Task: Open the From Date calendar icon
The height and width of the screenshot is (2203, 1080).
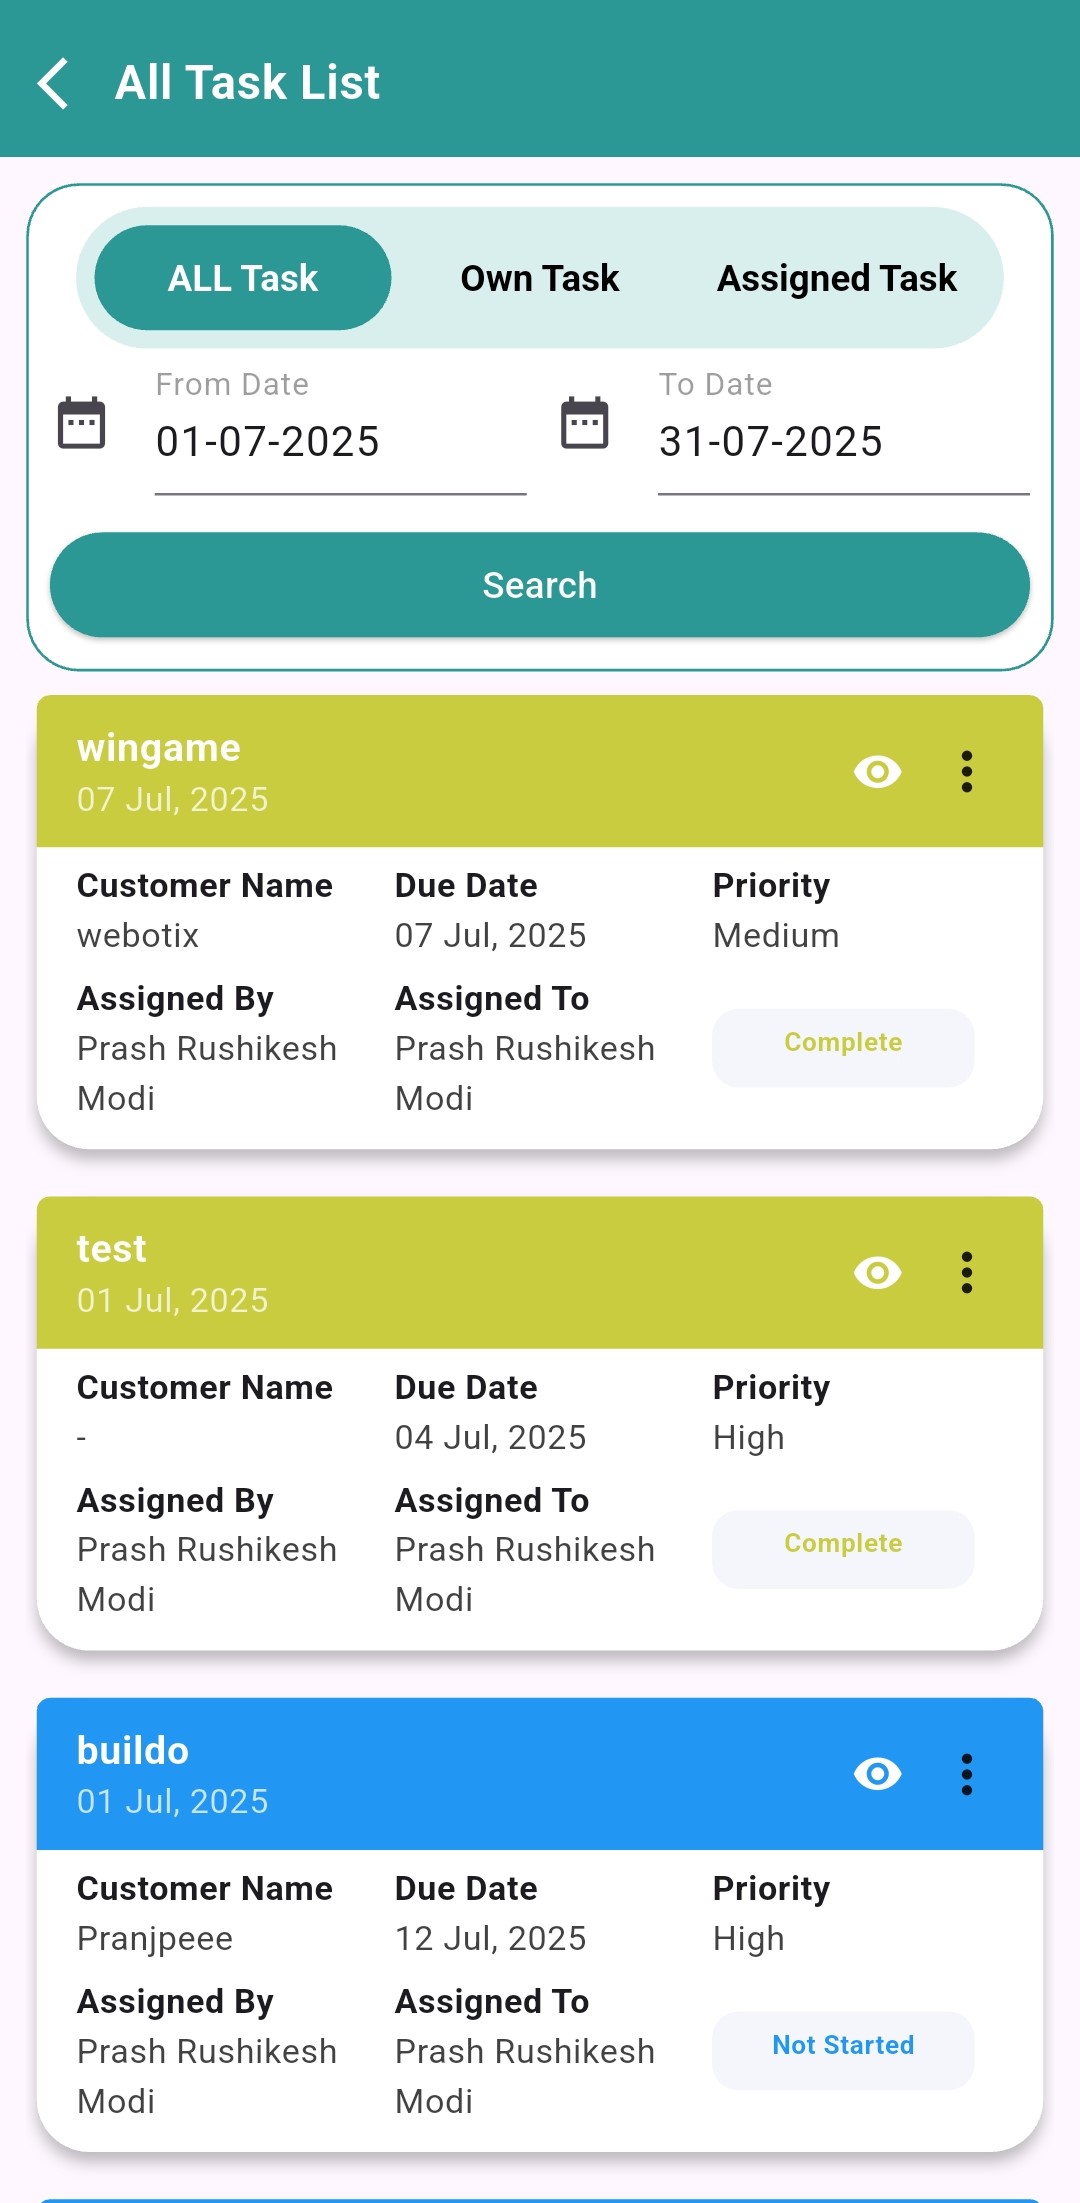Action: coord(82,423)
